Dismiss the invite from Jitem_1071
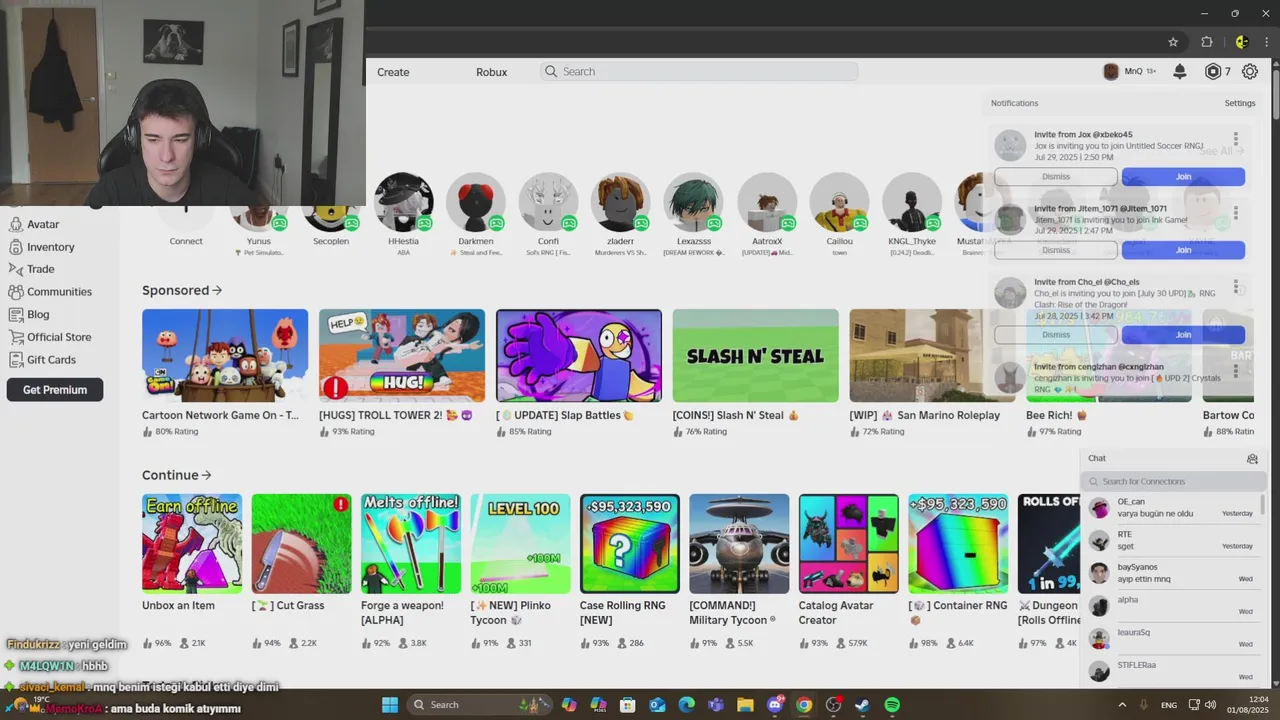The height and width of the screenshot is (720, 1280). tap(1056, 250)
